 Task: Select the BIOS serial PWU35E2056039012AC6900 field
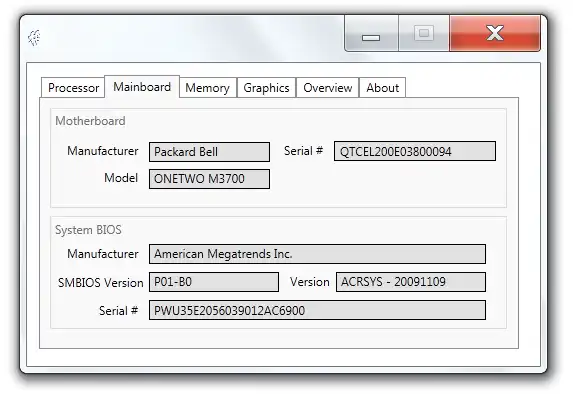[317, 310]
